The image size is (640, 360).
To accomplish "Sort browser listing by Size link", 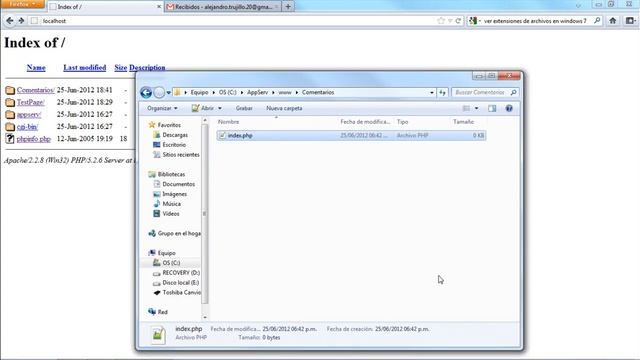I will (x=120, y=68).
